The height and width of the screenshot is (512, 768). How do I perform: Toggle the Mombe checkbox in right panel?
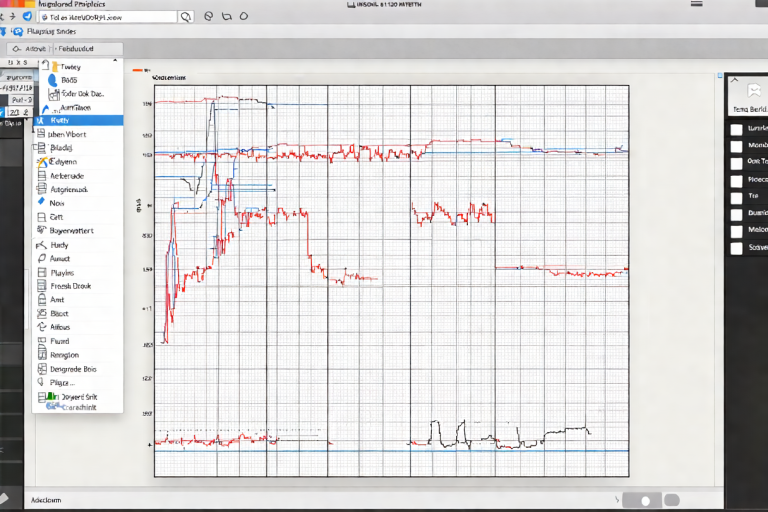pos(737,145)
